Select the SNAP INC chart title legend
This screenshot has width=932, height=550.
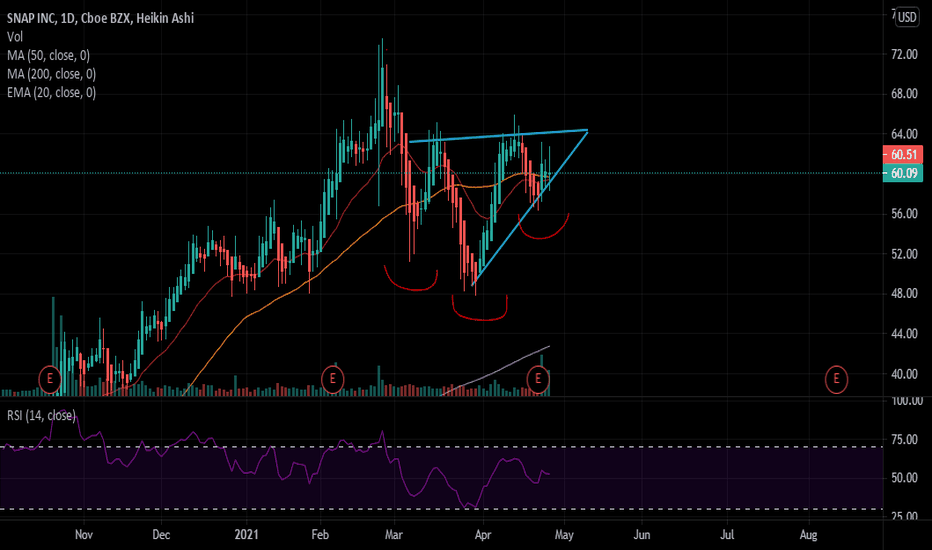[100, 18]
